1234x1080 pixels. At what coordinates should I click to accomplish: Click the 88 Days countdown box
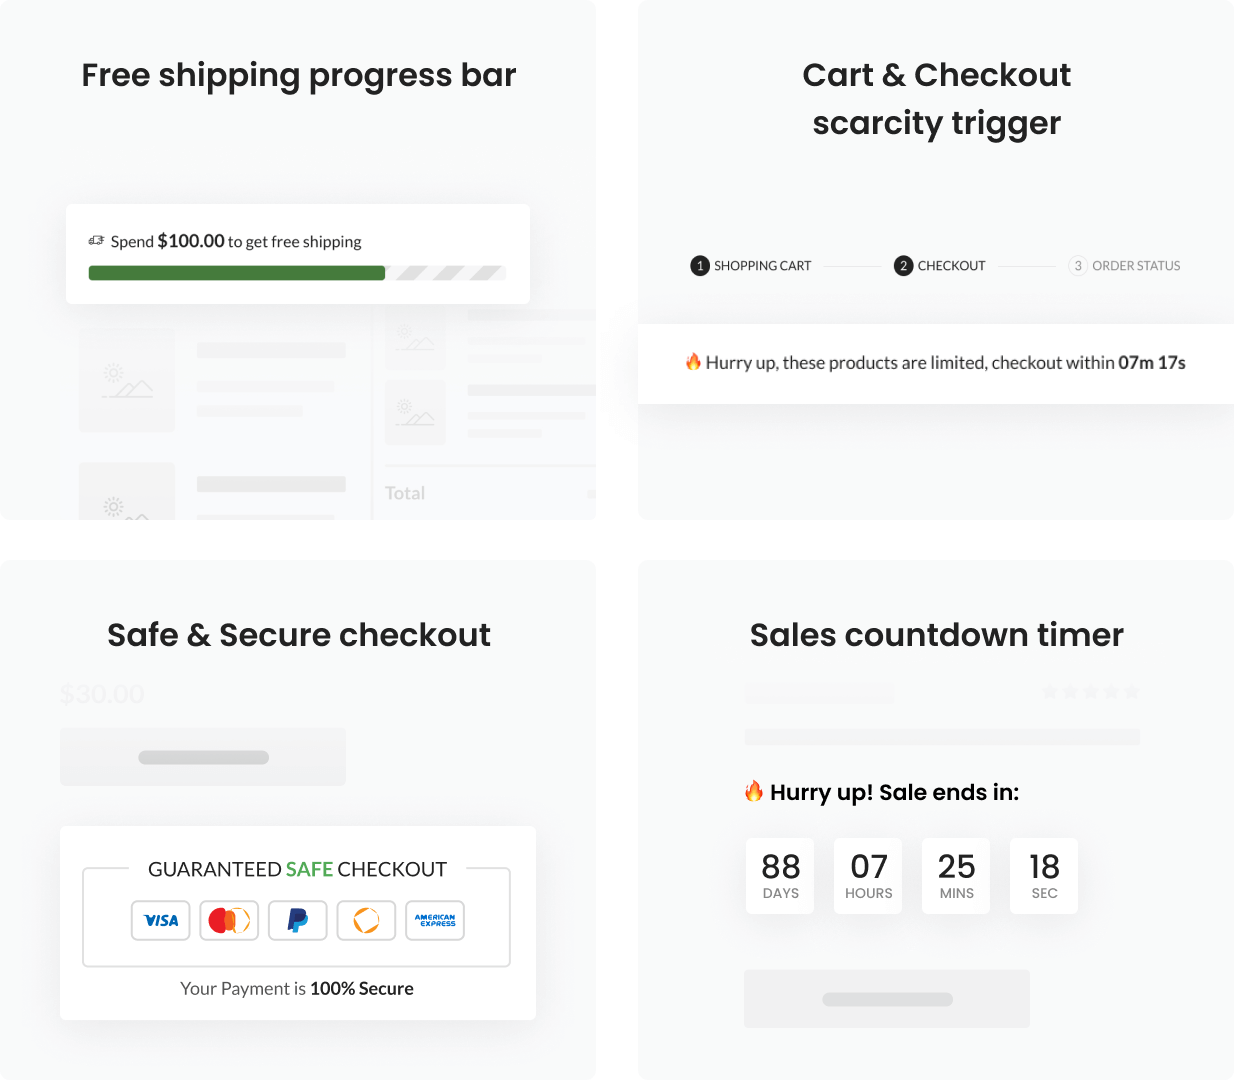coord(780,876)
